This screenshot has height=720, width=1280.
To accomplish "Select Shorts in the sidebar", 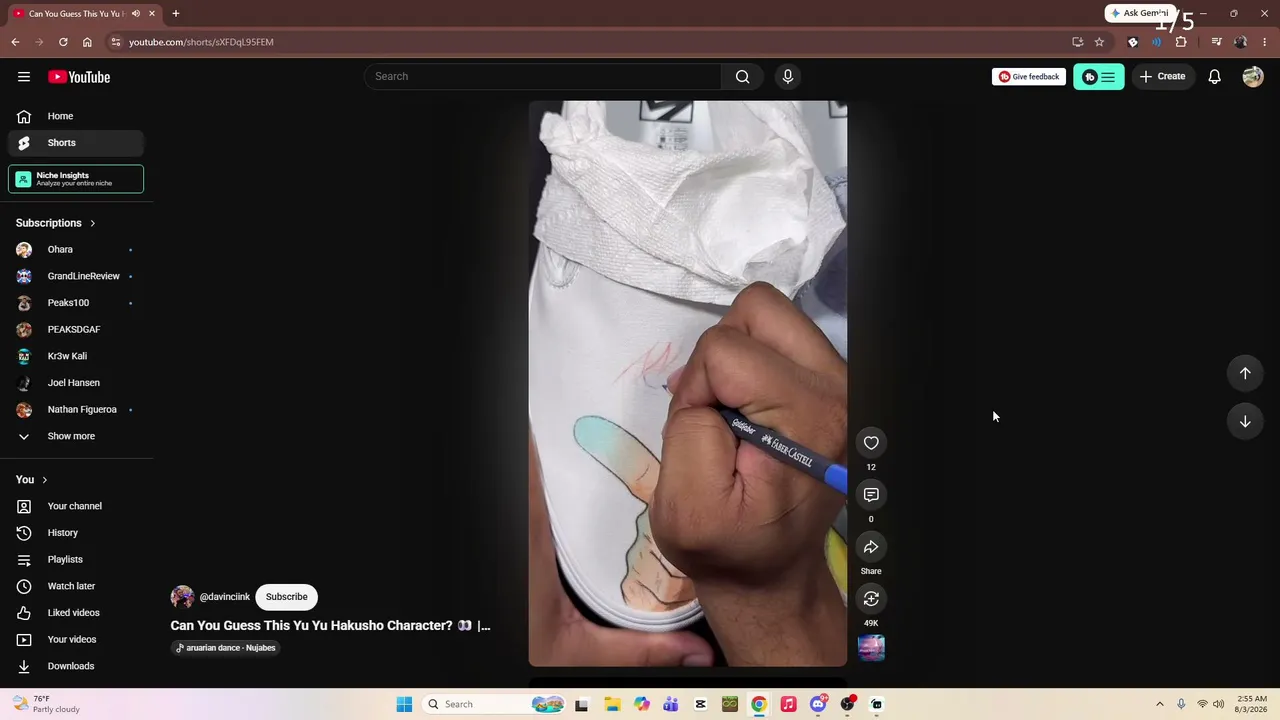I will (76, 143).
